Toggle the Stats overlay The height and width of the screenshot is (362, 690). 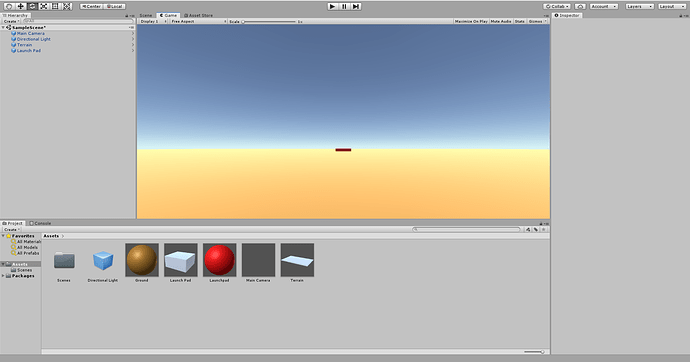click(520, 21)
